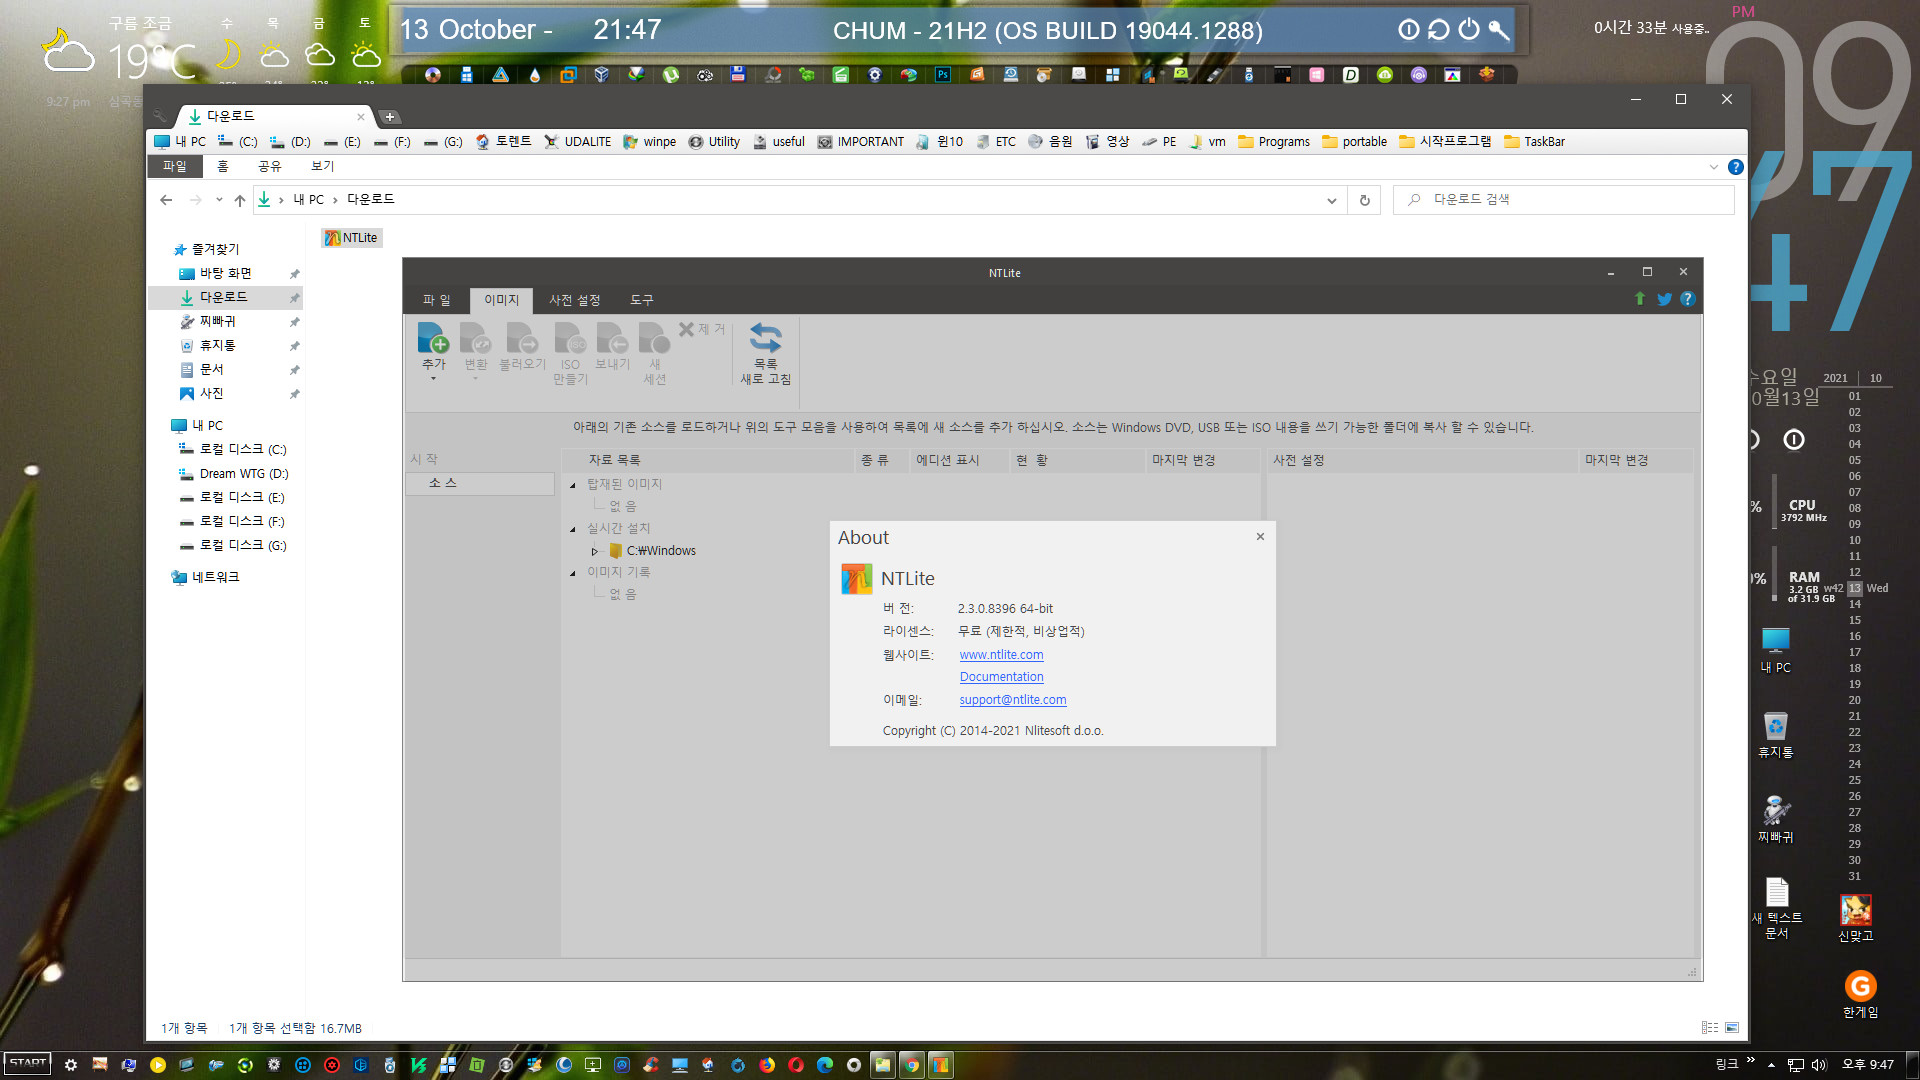The width and height of the screenshot is (1920, 1080).
Task: Select the NTLite 이미지 tab
Action: pos(501,300)
